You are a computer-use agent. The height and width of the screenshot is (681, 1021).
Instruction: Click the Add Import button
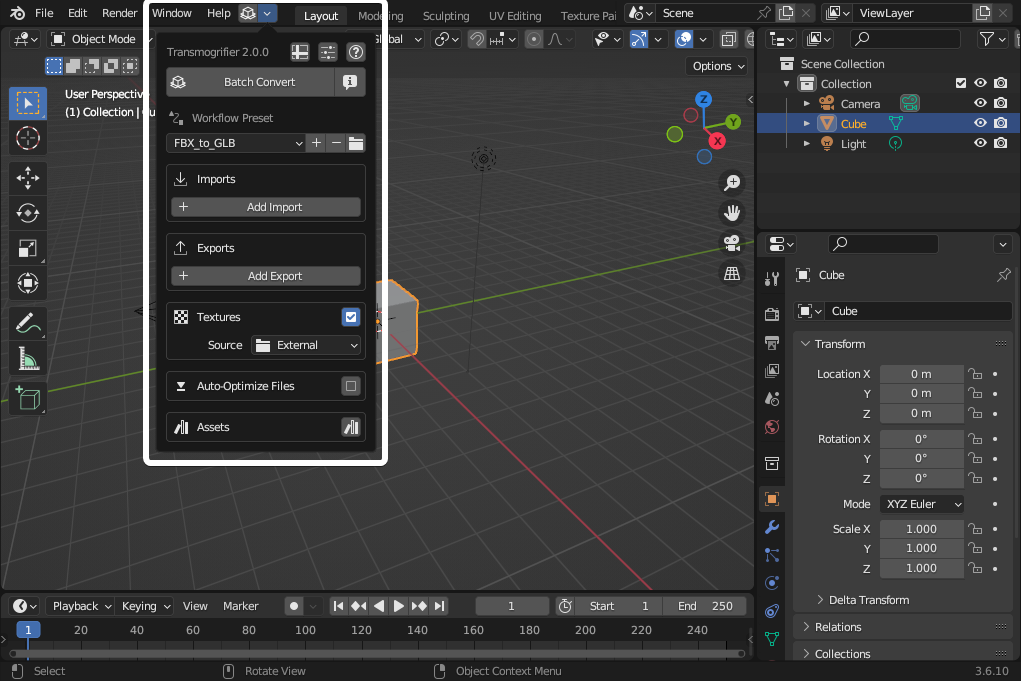[x=266, y=207]
